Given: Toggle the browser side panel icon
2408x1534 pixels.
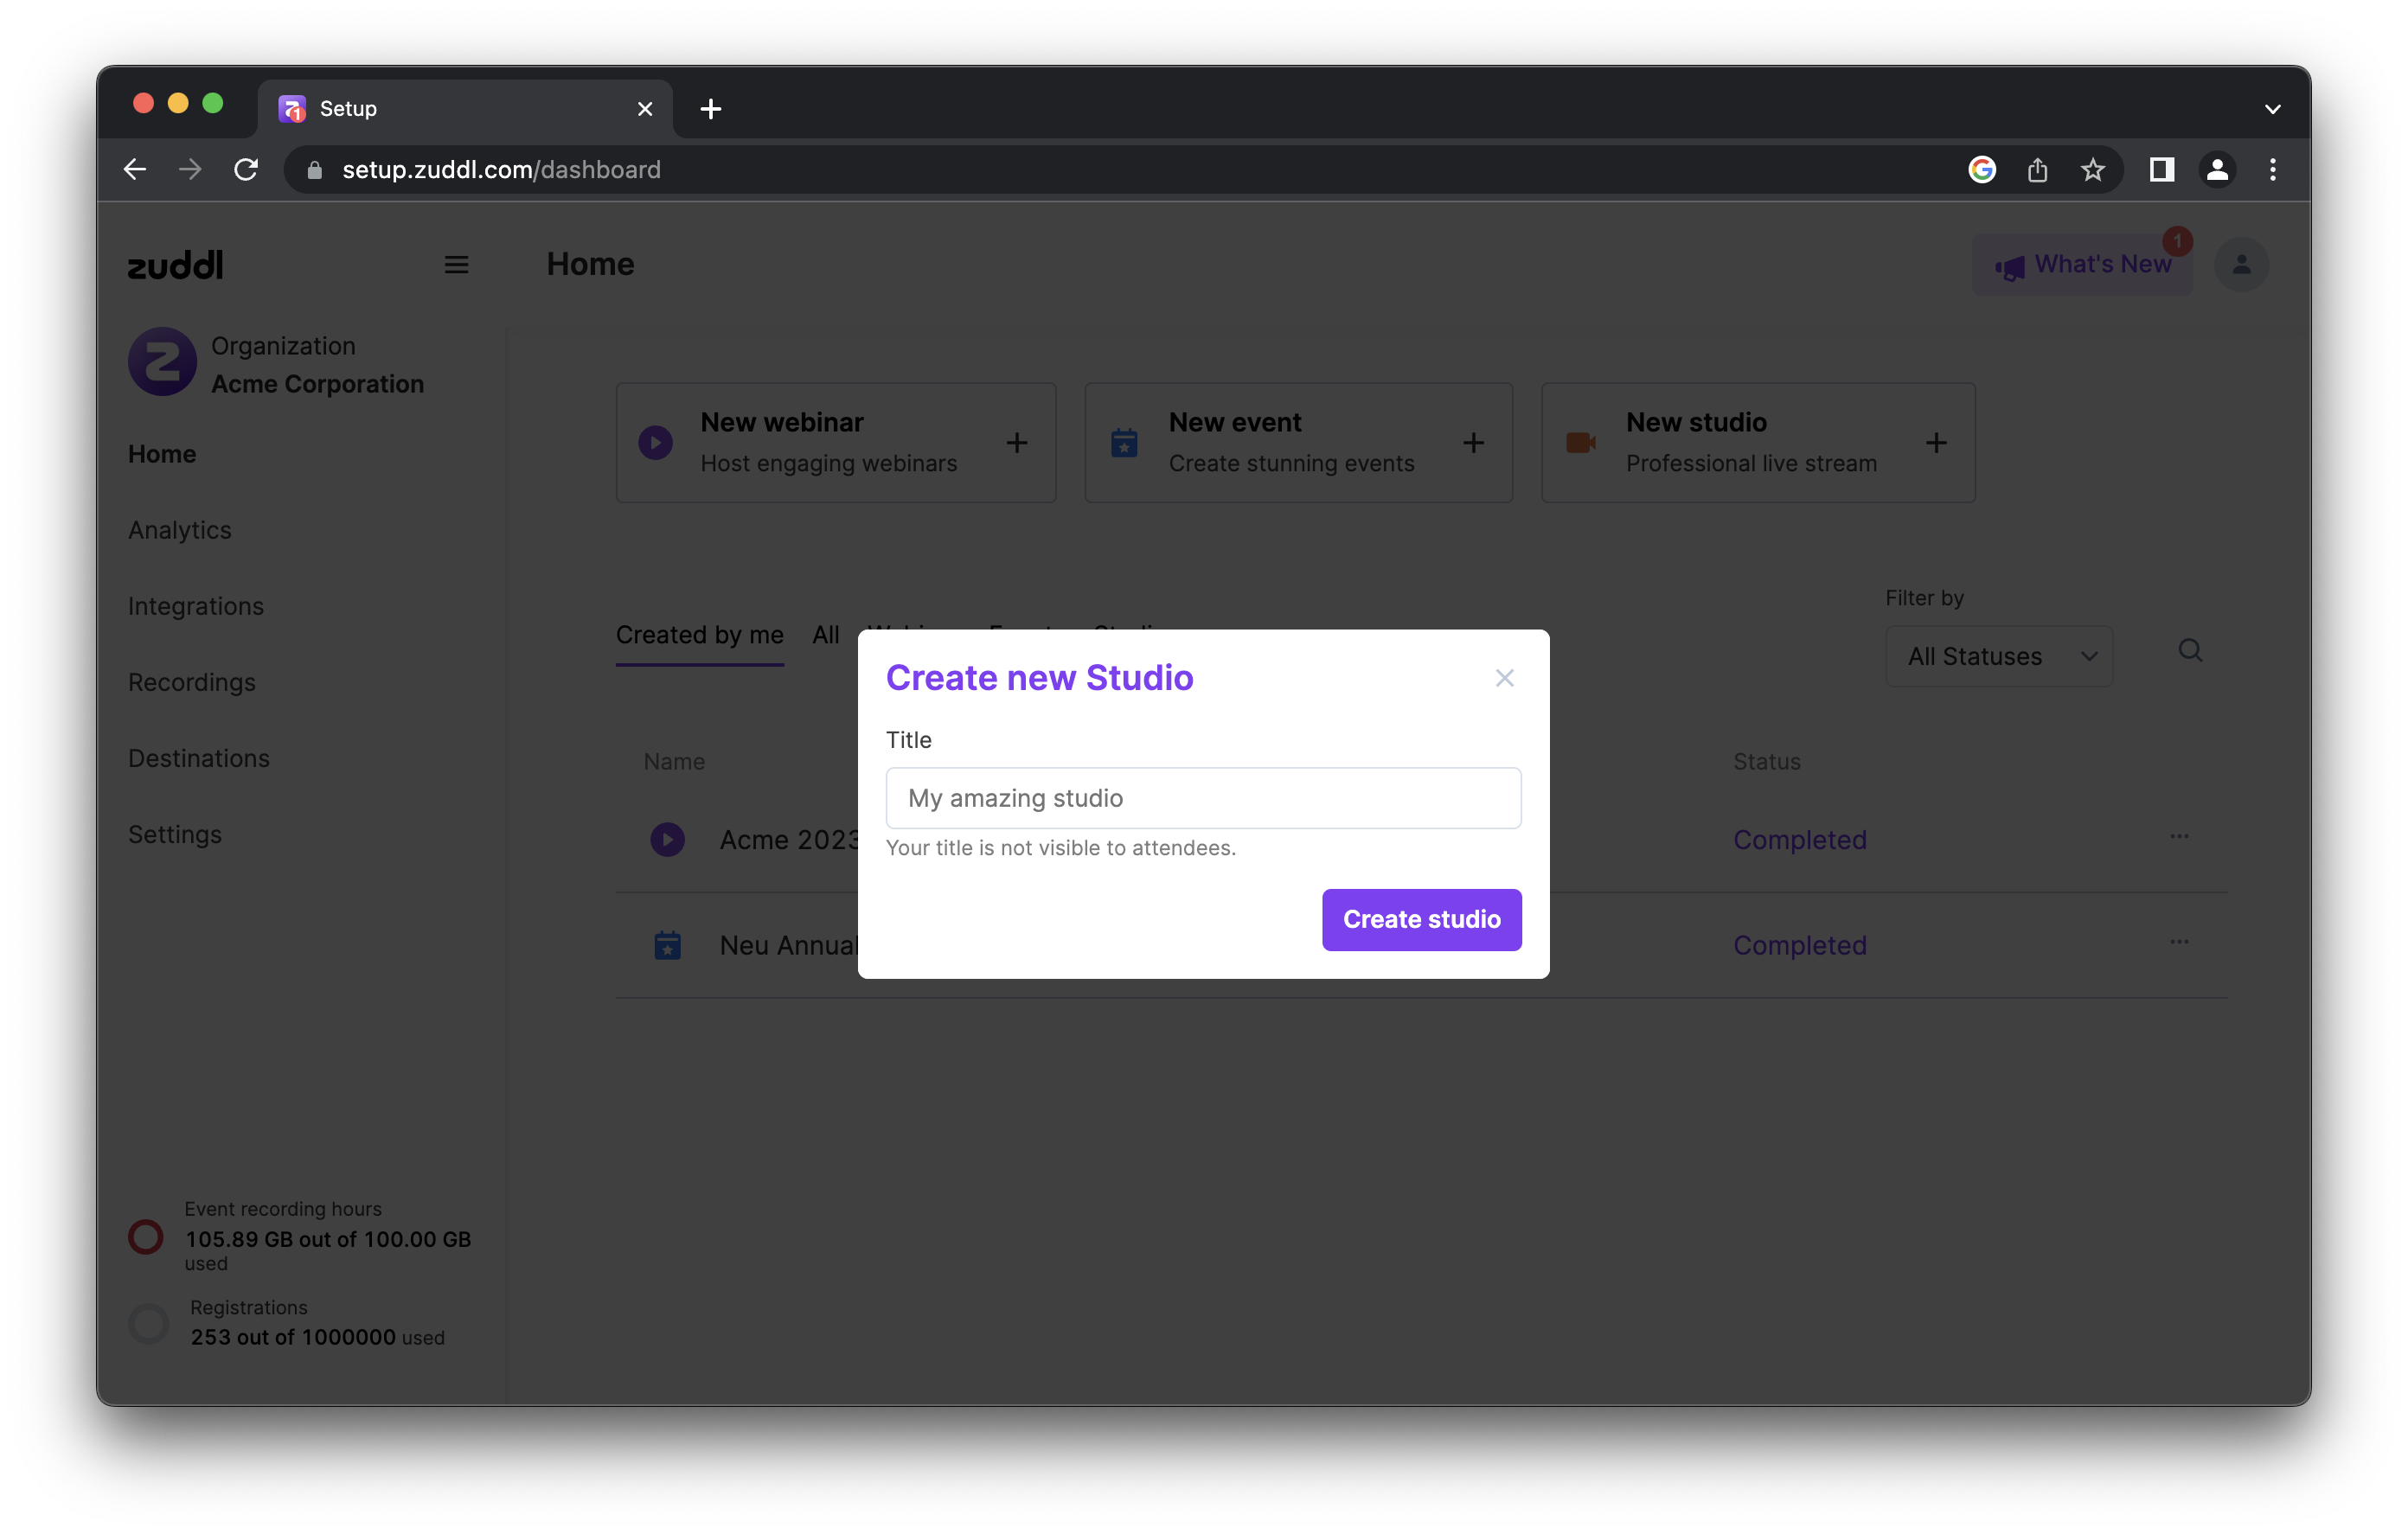Looking at the screenshot, I should 2161,170.
